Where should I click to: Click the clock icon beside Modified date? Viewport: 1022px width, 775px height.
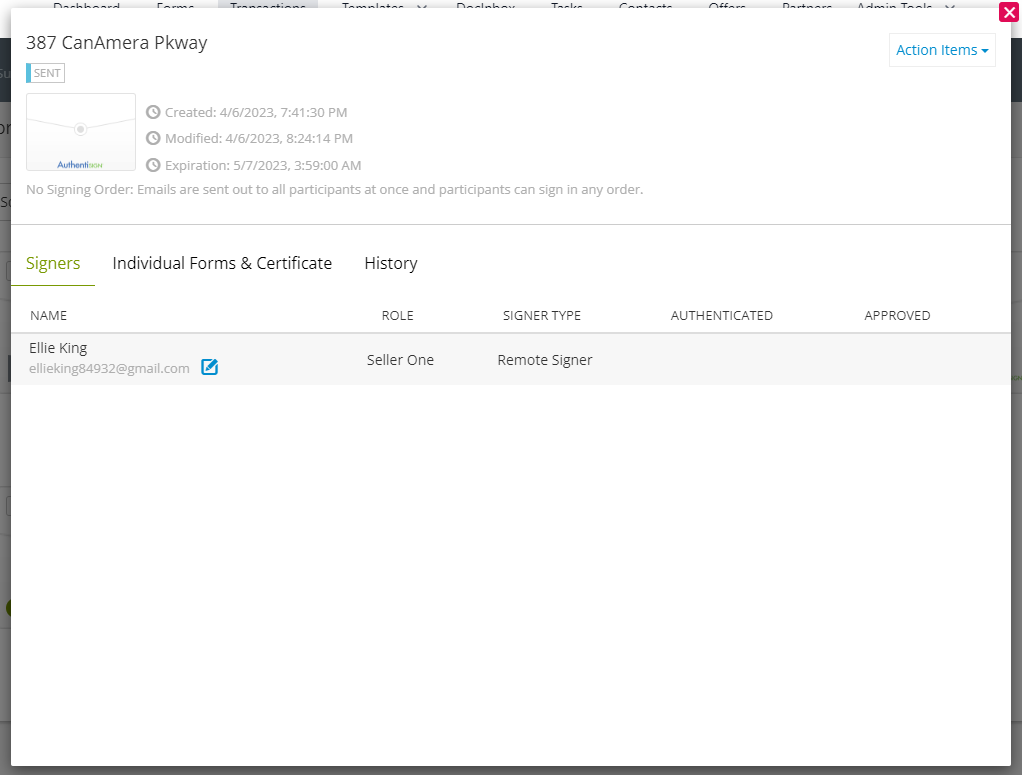(x=153, y=138)
